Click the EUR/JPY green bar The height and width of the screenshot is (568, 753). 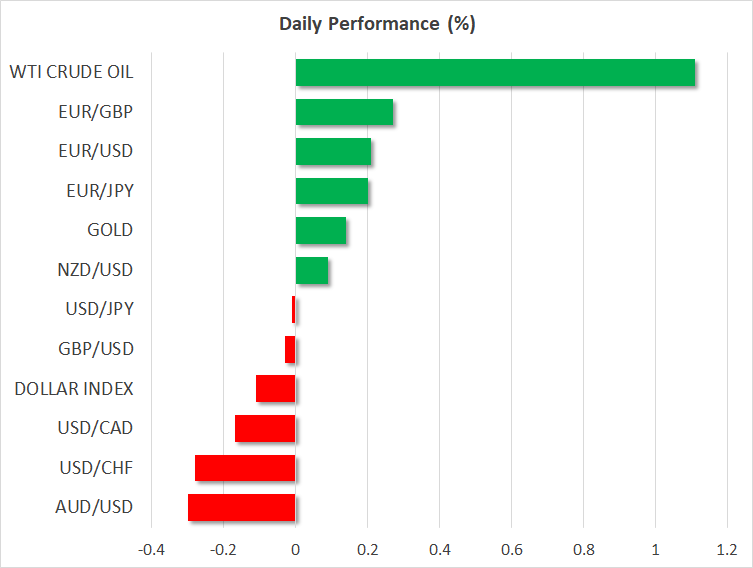(331, 191)
